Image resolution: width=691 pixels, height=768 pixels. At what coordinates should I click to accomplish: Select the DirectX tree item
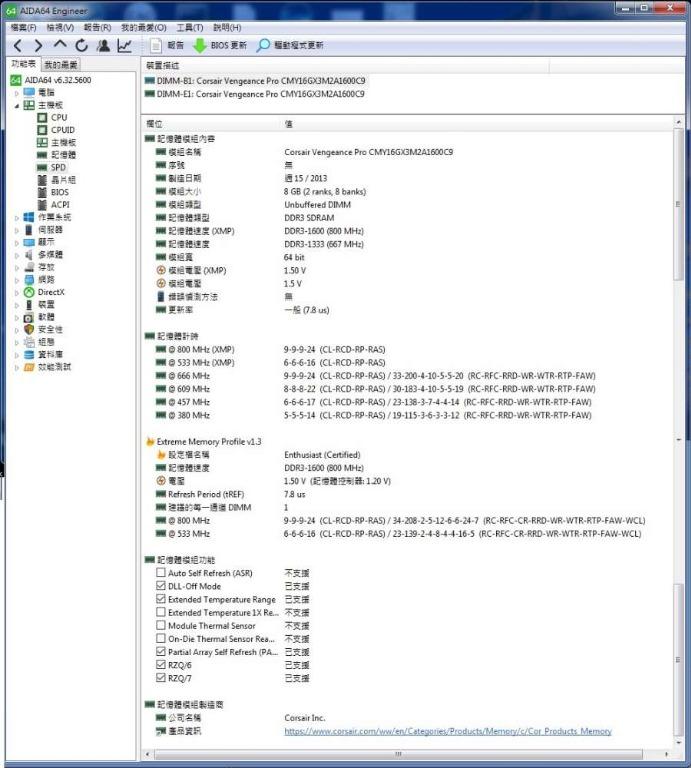pyautogui.click(x=51, y=292)
